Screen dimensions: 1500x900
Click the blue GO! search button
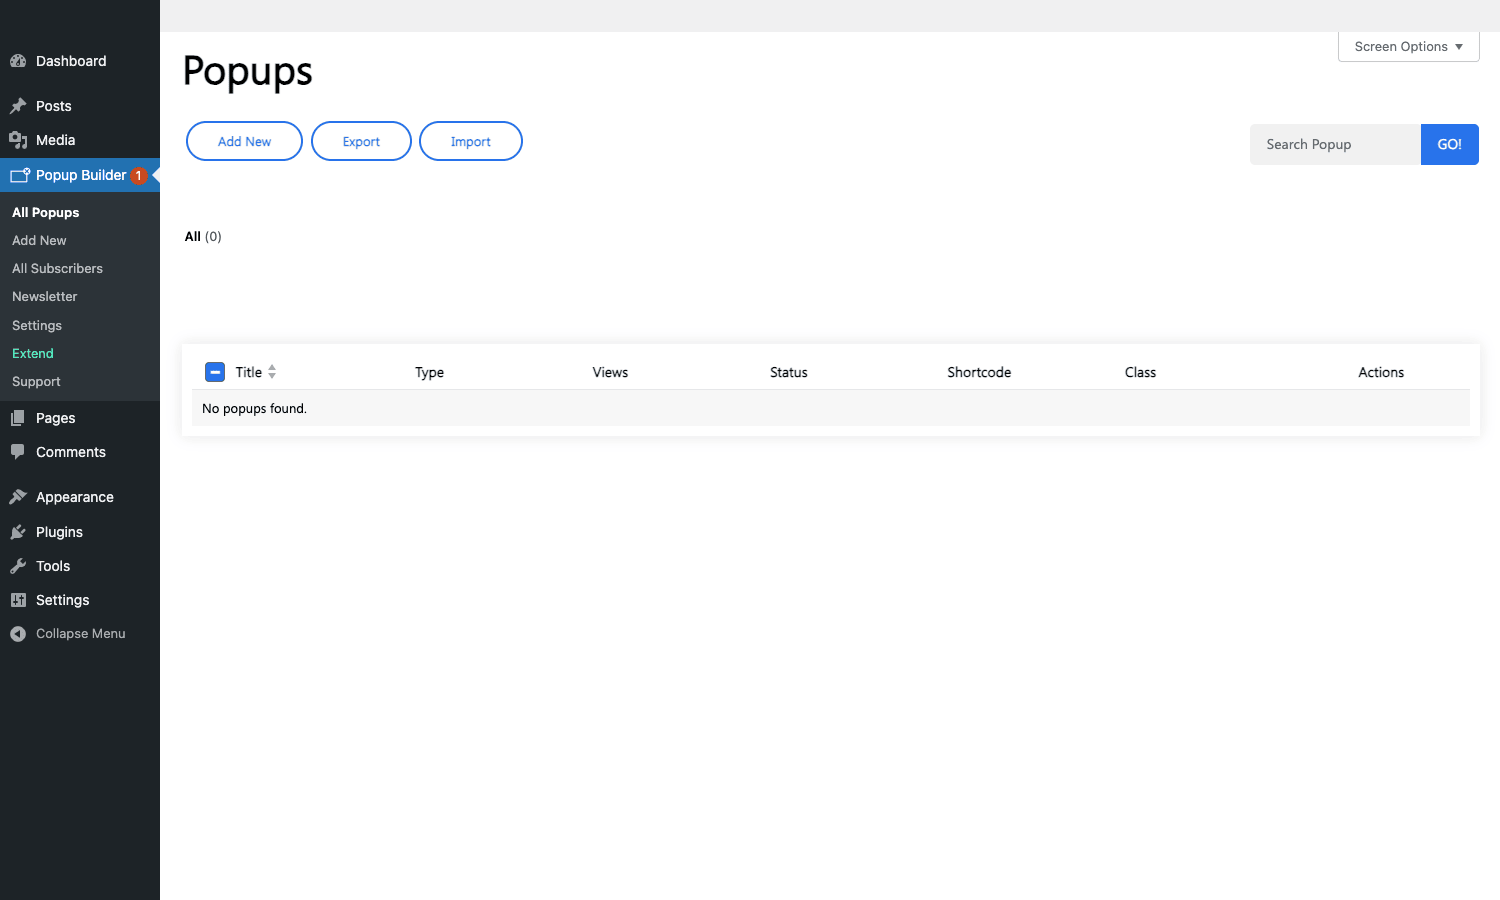coord(1449,144)
